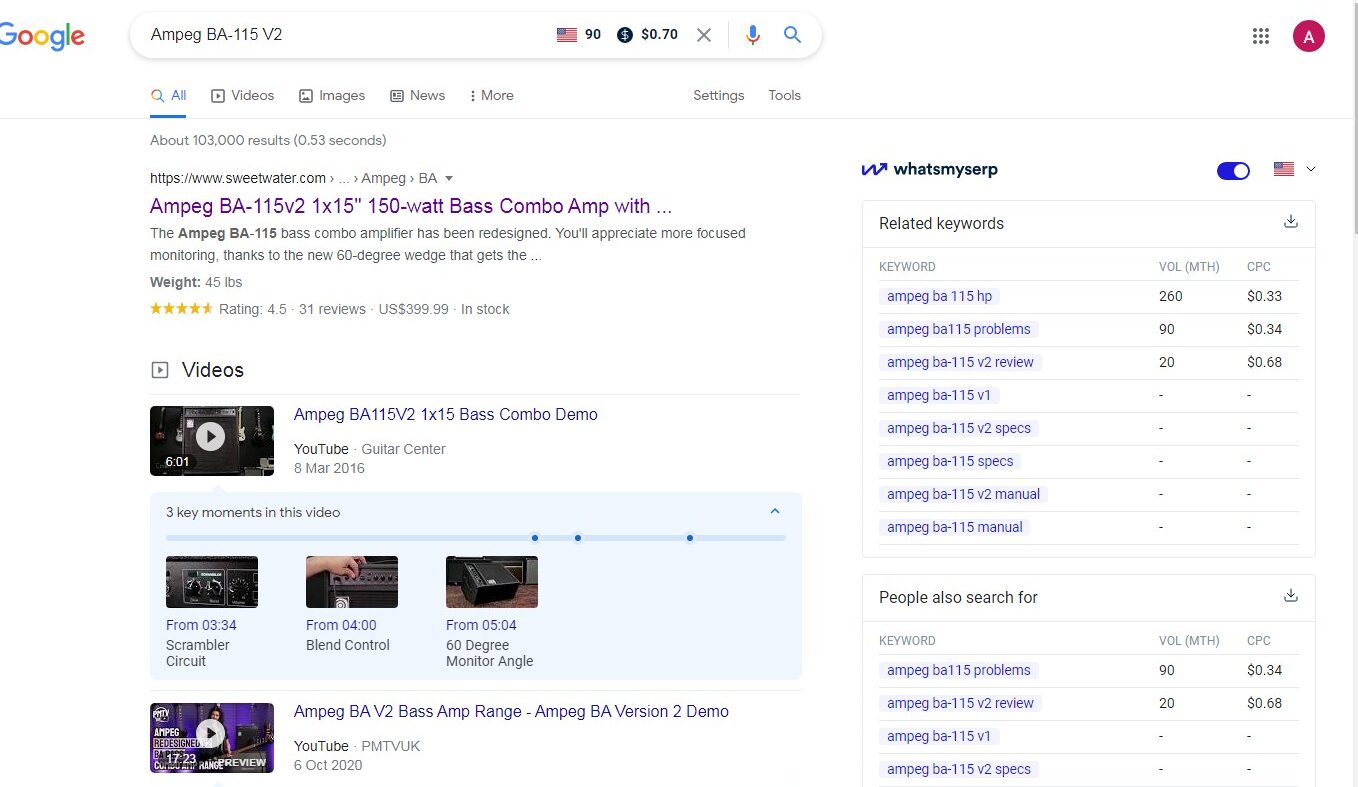Click the Videos section play icon
Viewport: 1358px width, 787px height.
[159, 370]
